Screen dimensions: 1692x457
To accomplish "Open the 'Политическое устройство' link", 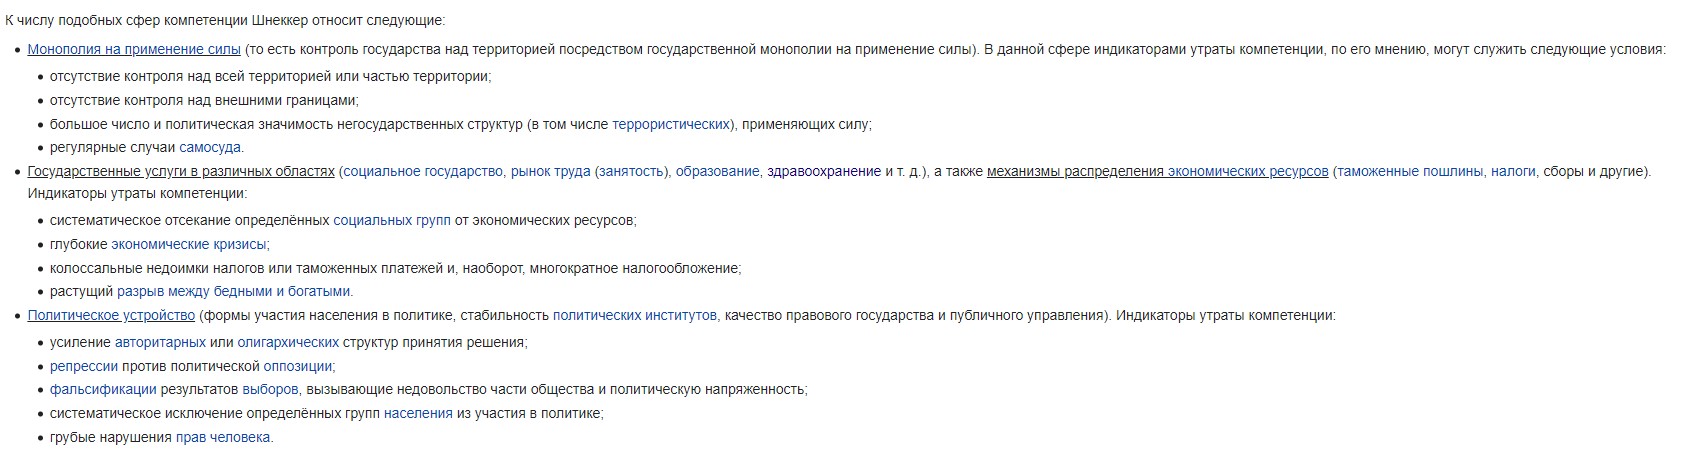I will tap(111, 315).
